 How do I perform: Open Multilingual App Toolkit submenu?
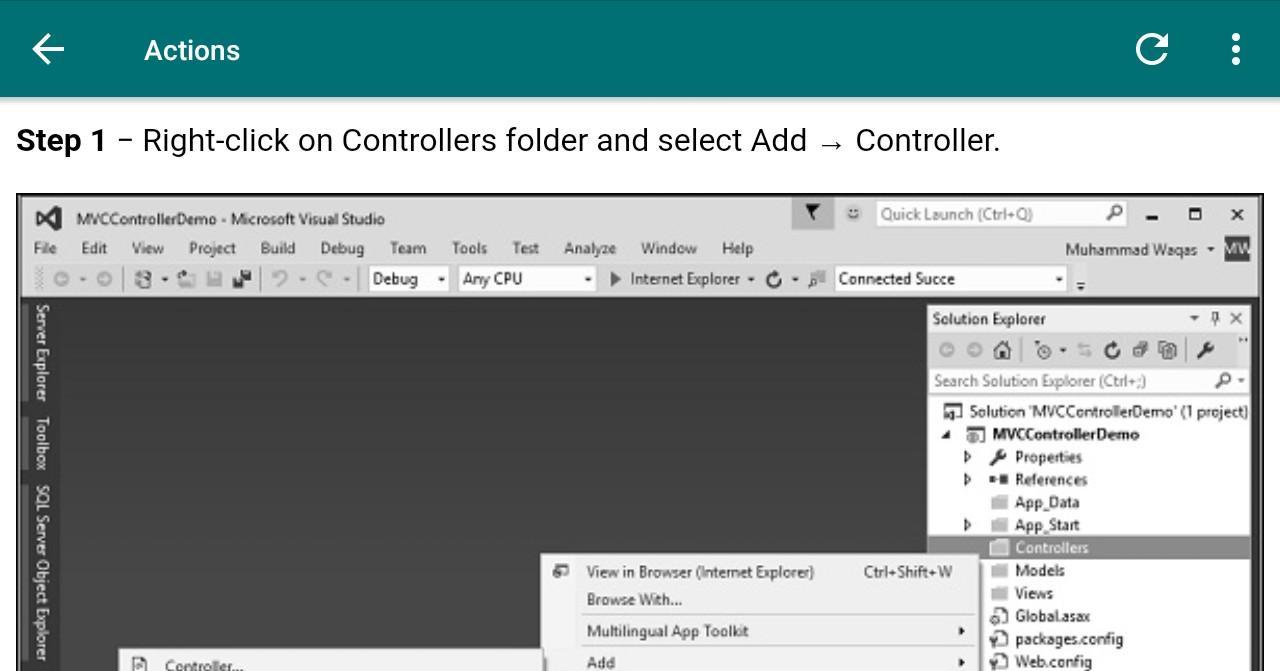point(760,631)
